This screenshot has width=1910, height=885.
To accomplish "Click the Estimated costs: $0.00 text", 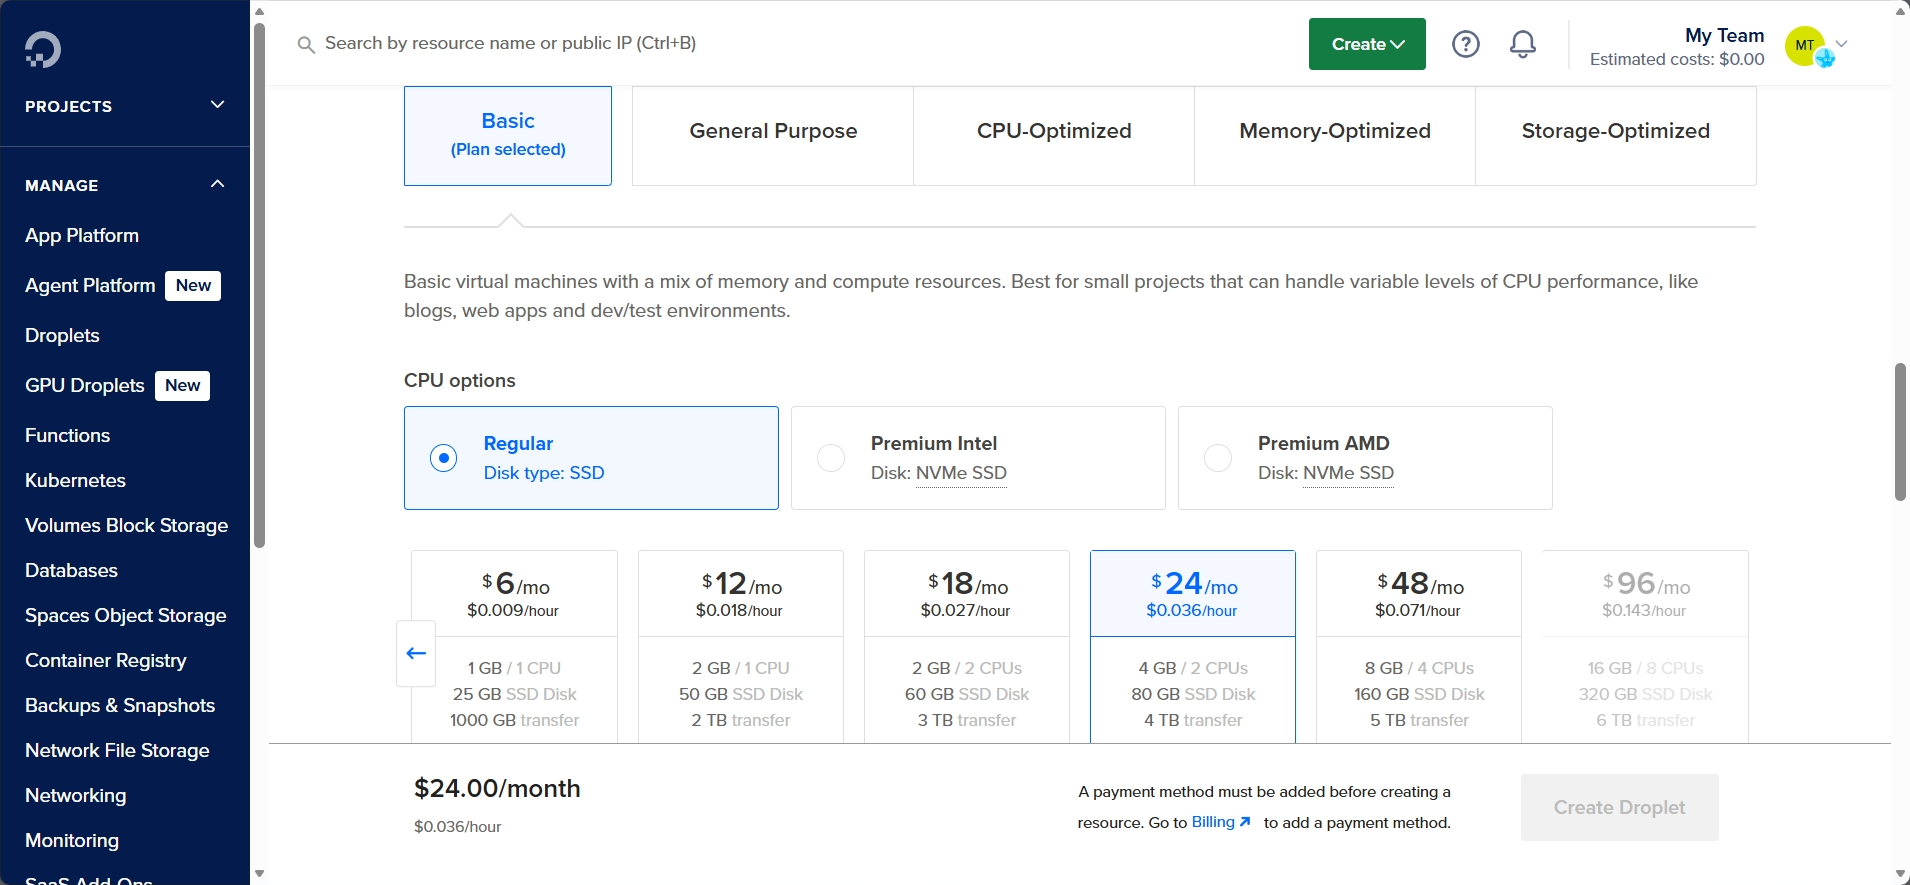I will (x=1677, y=59).
